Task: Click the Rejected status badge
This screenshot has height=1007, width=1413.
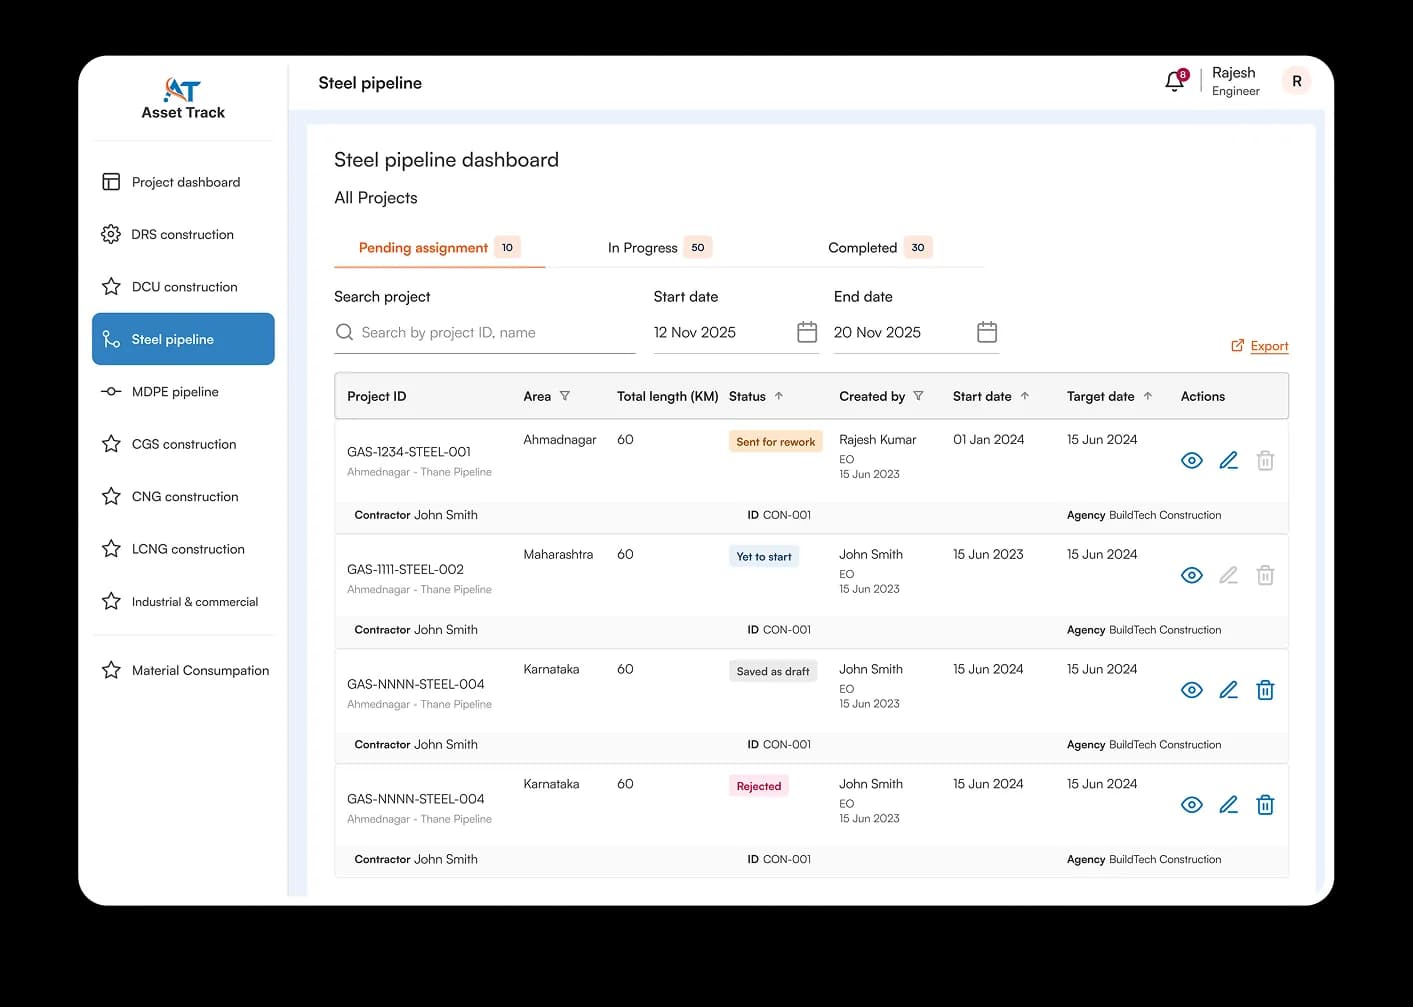Action: click(x=759, y=786)
